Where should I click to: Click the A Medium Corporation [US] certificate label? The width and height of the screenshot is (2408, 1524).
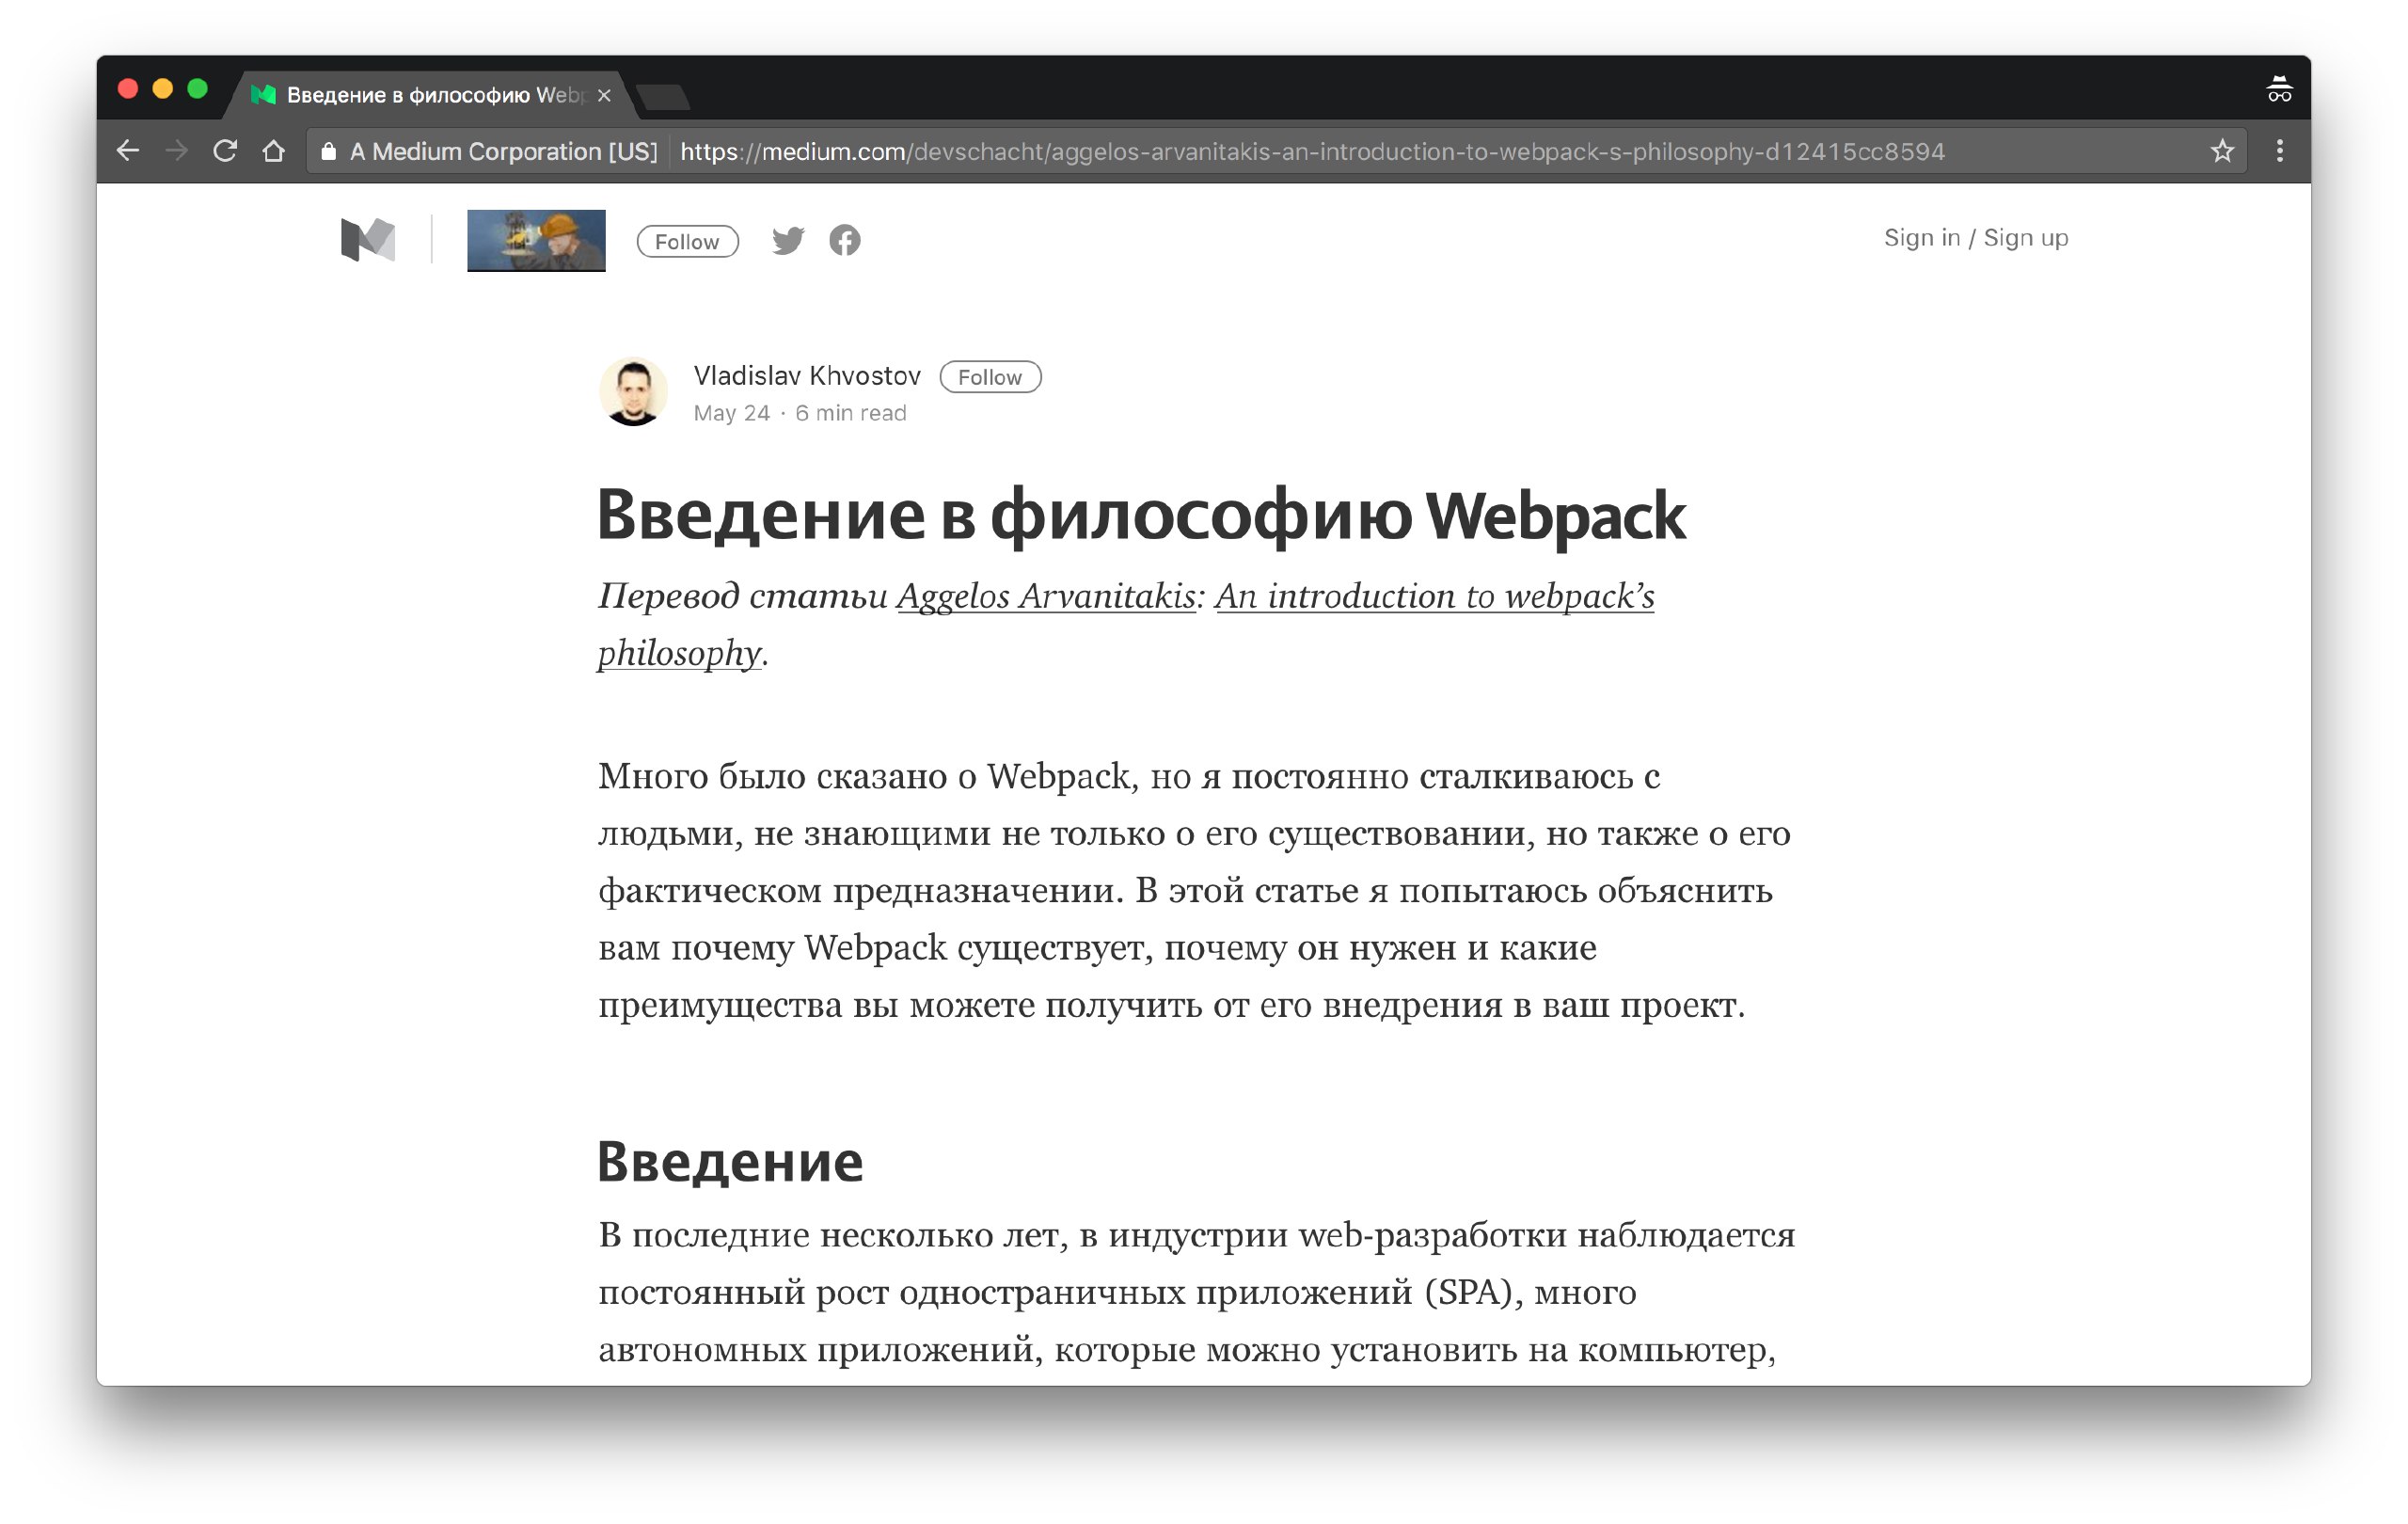[503, 151]
